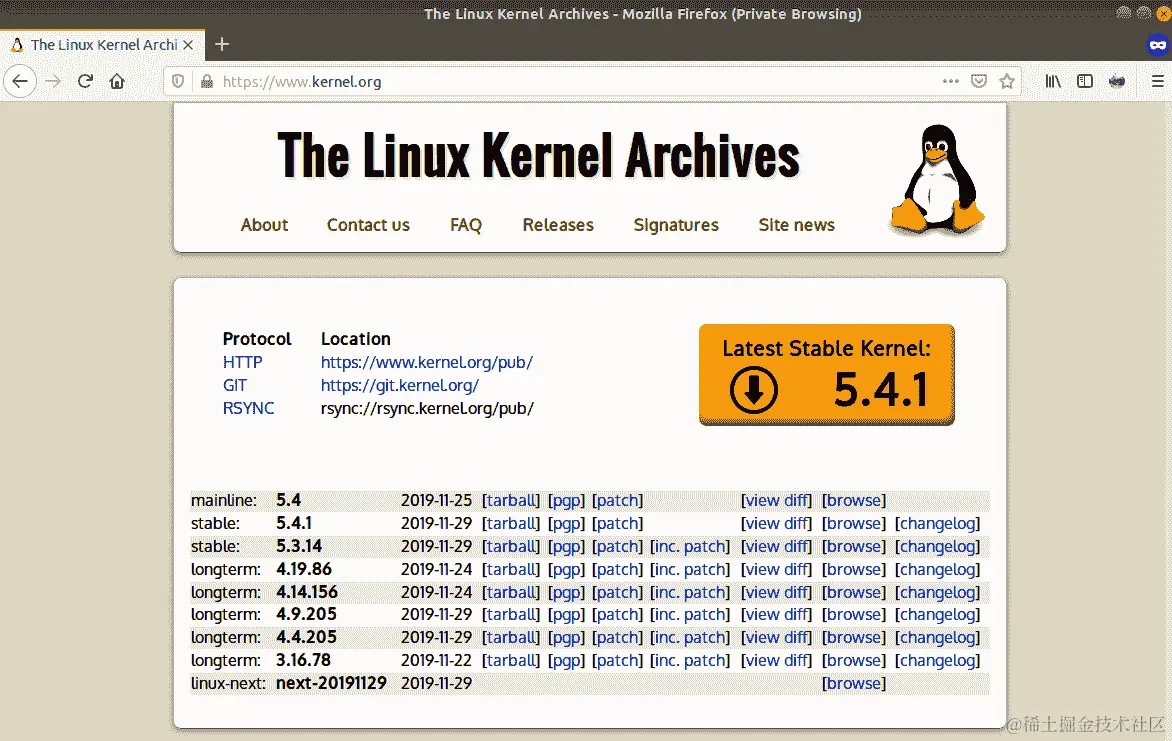Image resolution: width=1172 pixels, height=741 pixels.
Task: Open the Library icon
Action: [1053, 82]
